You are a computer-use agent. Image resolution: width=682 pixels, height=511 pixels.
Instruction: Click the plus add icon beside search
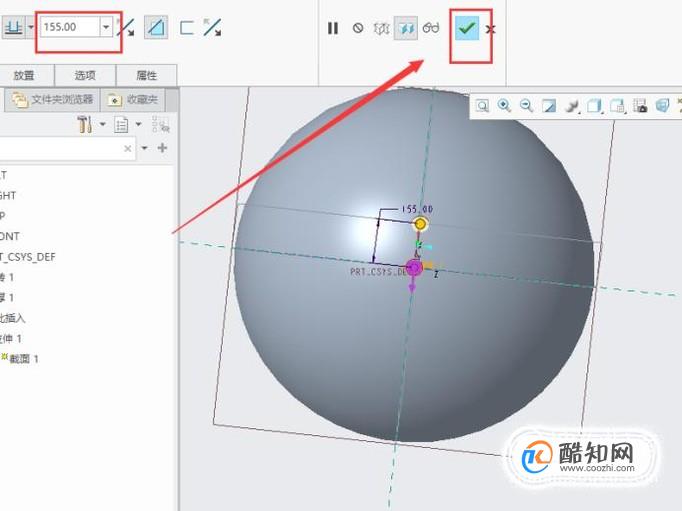(x=162, y=148)
